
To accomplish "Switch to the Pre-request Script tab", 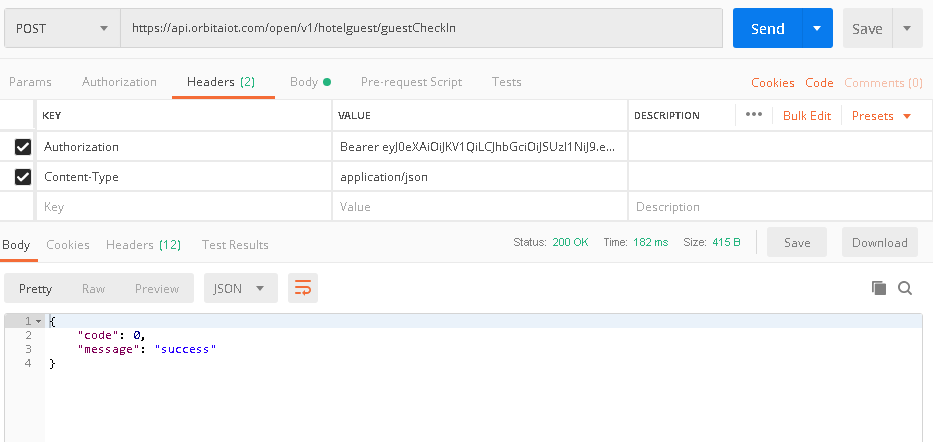I will [411, 82].
